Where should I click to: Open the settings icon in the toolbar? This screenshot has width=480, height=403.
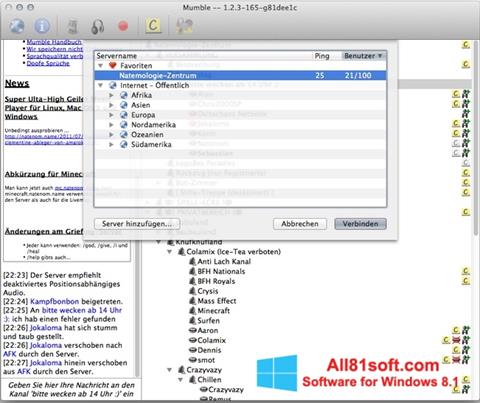pyautogui.click(x=184, y=26)
